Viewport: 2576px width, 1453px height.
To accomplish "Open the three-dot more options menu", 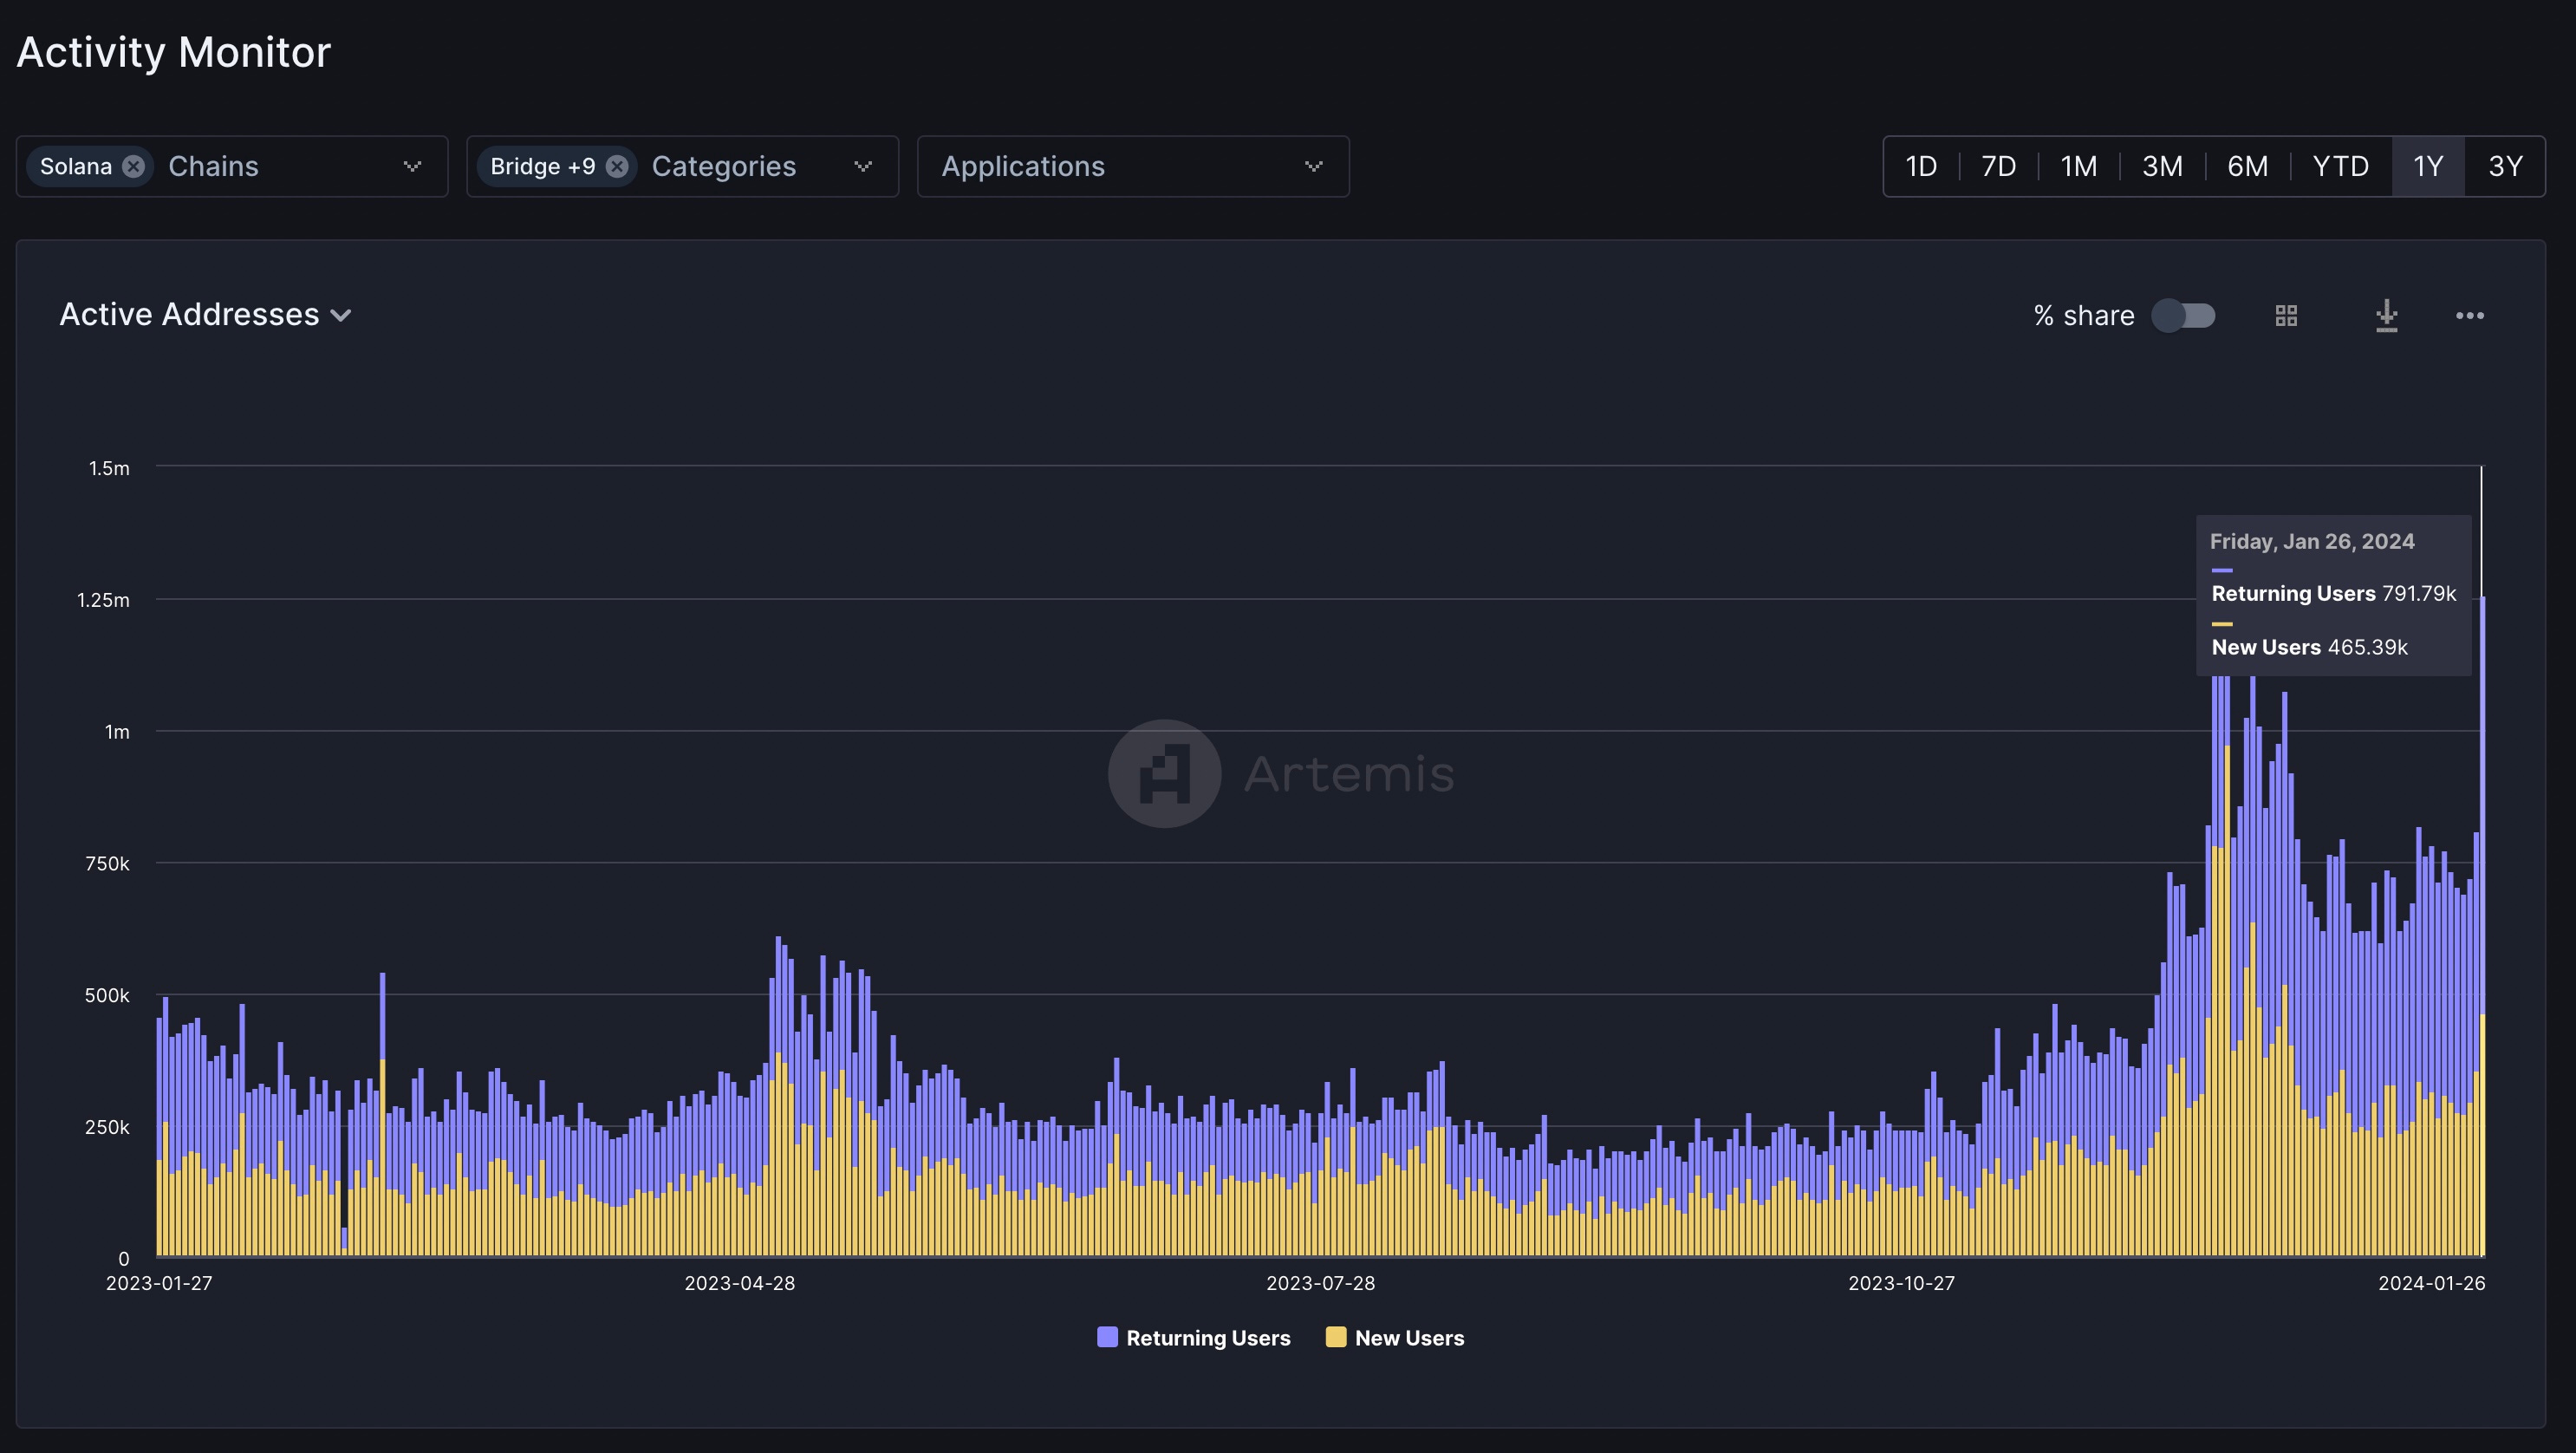I will pyautogui.click(x=2469, y=315).
